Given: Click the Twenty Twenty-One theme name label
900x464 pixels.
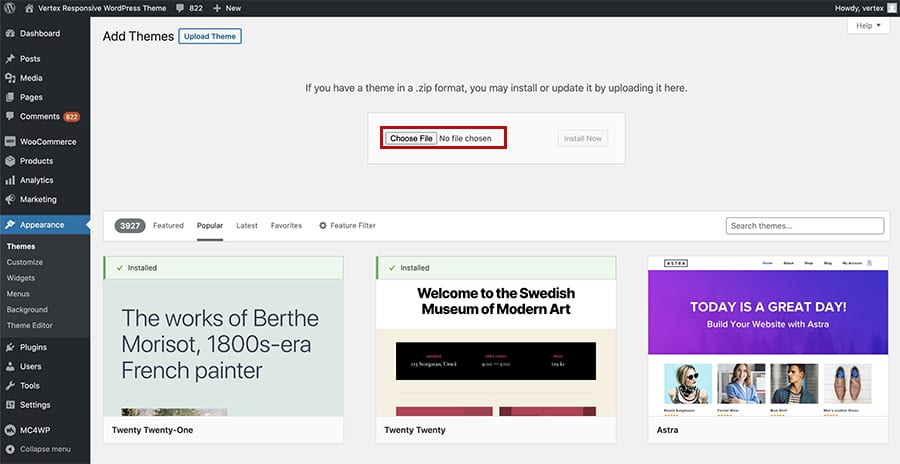Looking at the screenshot, I should point(153,430).
